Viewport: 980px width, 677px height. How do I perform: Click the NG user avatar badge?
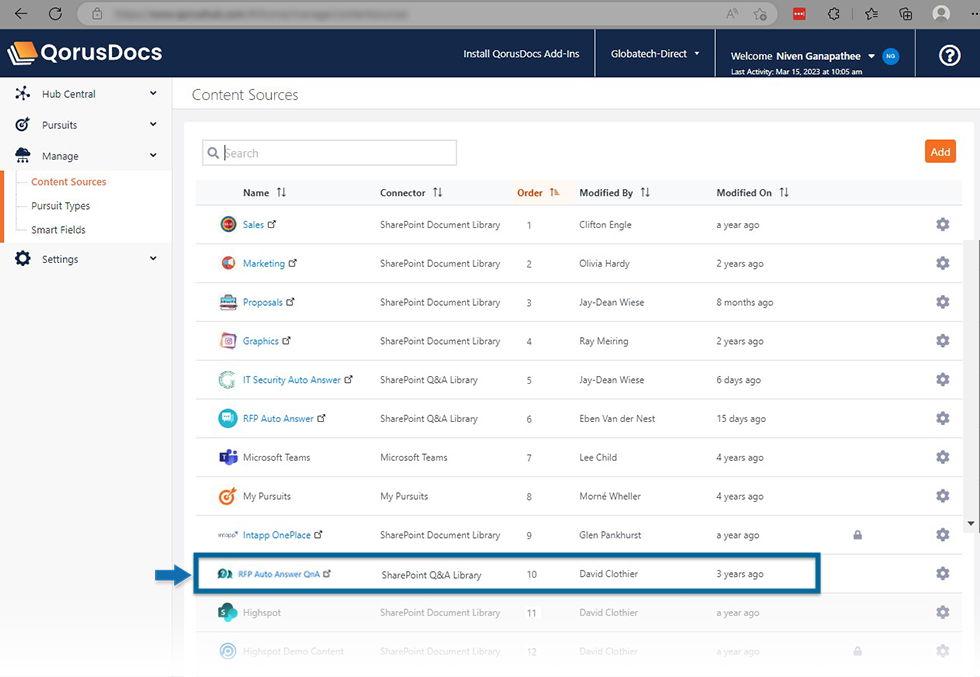pyautogui.click(x=891, y=56)
